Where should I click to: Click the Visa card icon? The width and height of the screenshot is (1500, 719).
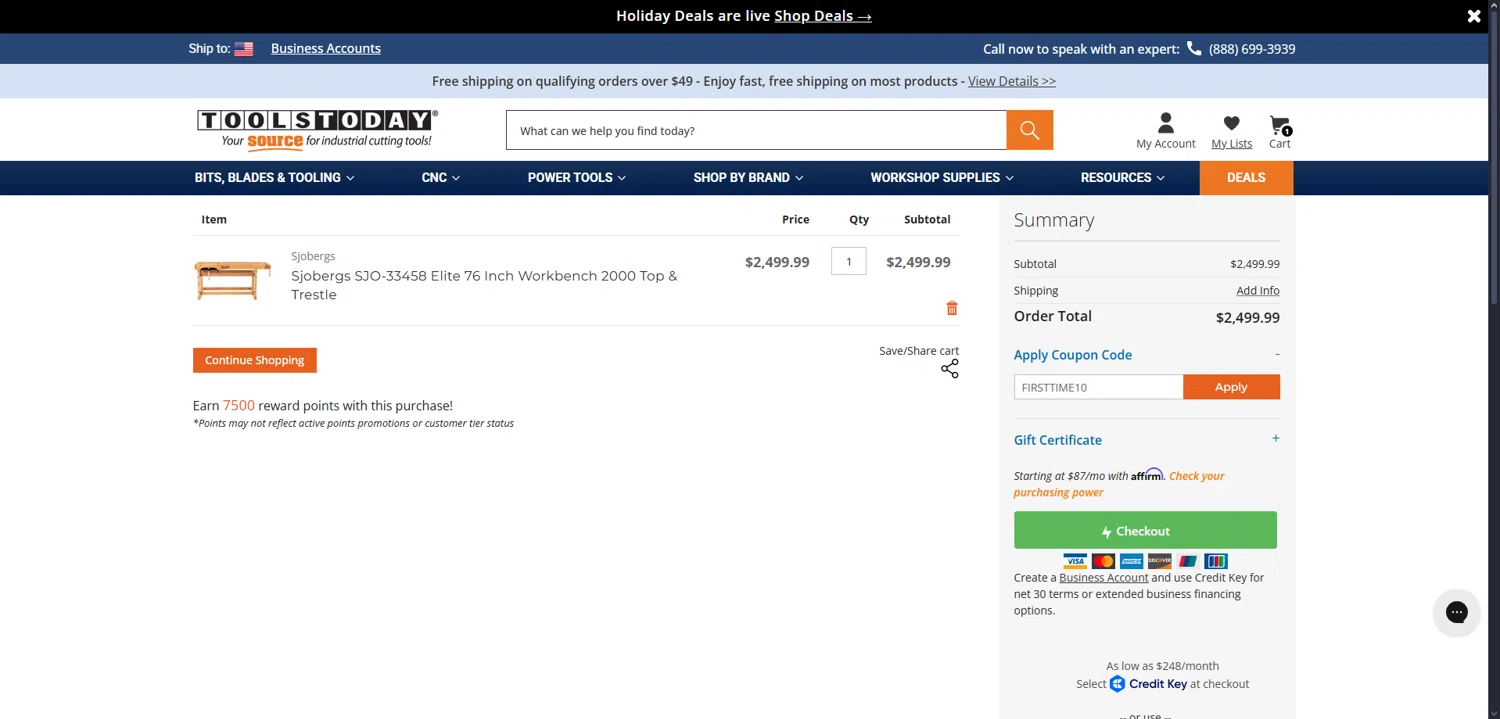(1075, 561)
